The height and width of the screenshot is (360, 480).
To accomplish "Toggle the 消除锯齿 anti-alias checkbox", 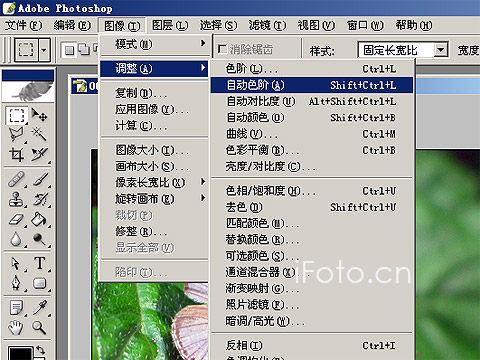I will click(222, 49).
